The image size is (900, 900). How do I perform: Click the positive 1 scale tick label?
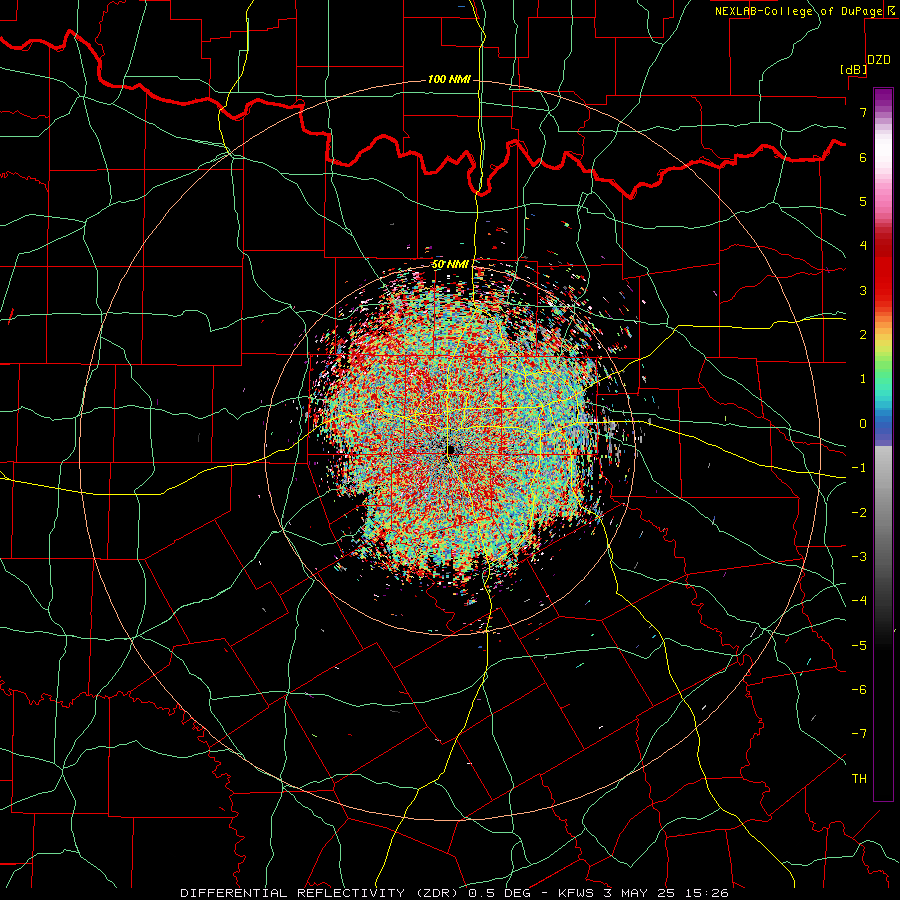[863, 379]
